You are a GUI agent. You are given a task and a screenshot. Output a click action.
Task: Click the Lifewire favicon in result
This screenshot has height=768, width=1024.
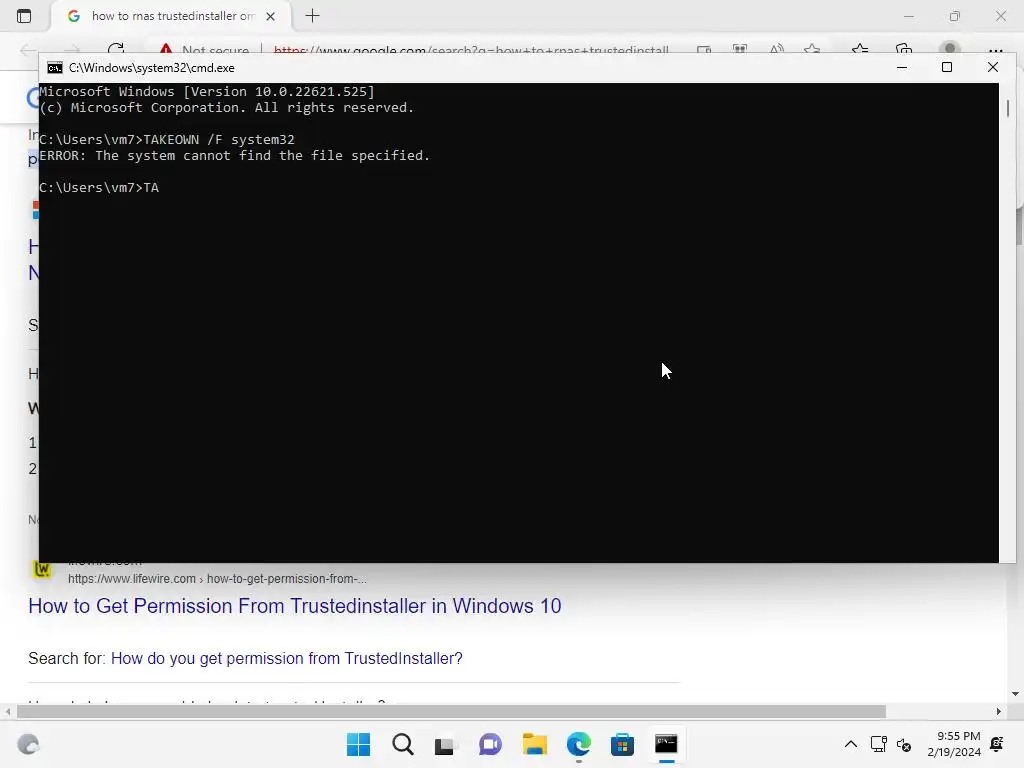pos(42,569)
